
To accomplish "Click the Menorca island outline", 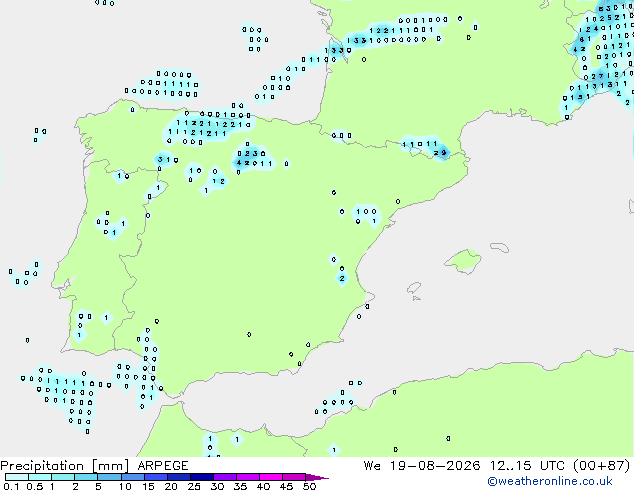I will tap(500, 247).
